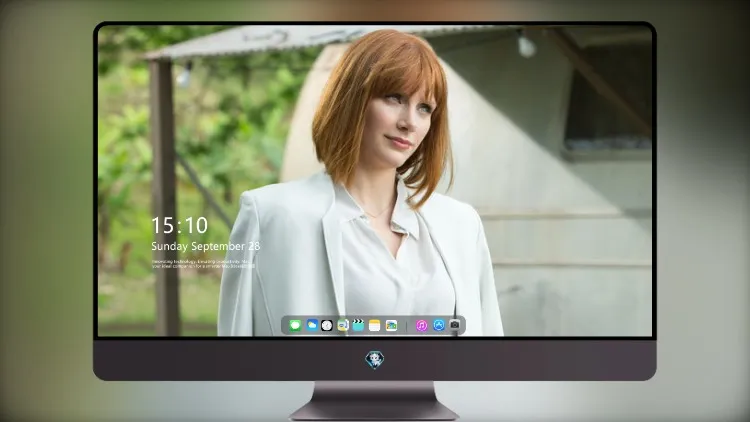Click the word Sunday in the date
750x422 pixels.
(169, 246)
